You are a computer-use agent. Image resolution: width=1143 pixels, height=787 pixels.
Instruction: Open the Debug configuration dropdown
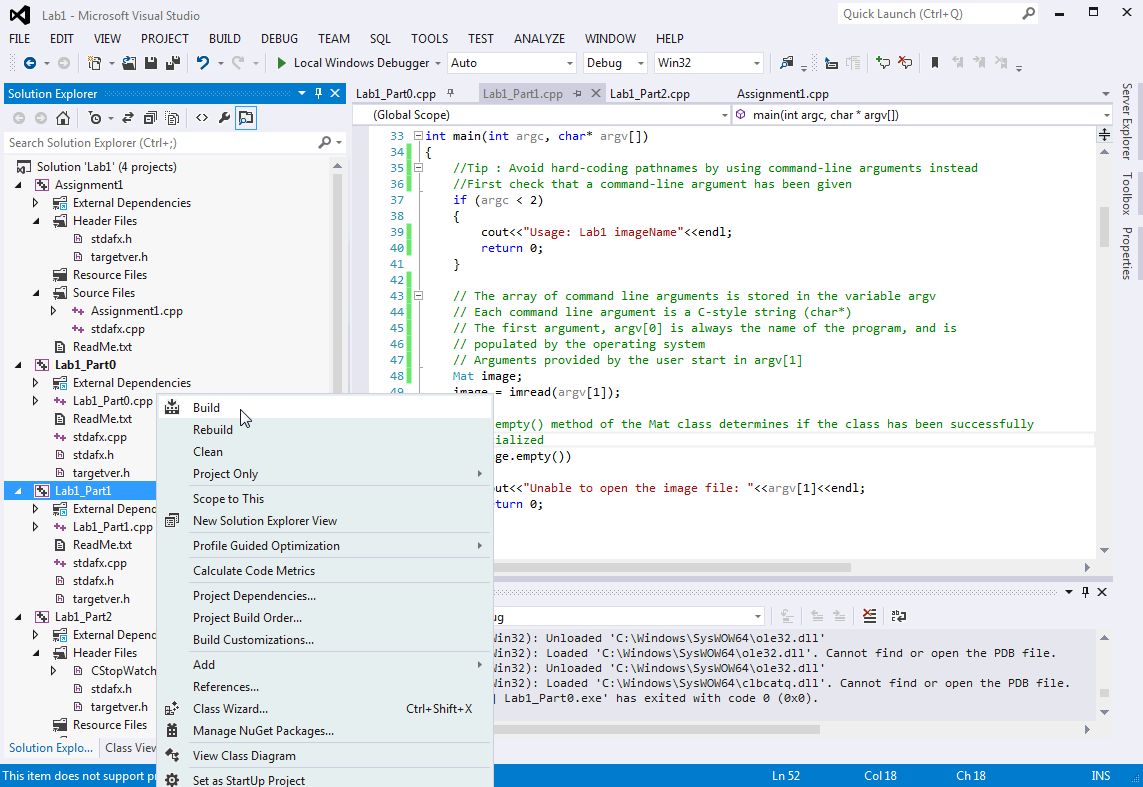click(614, 62)
